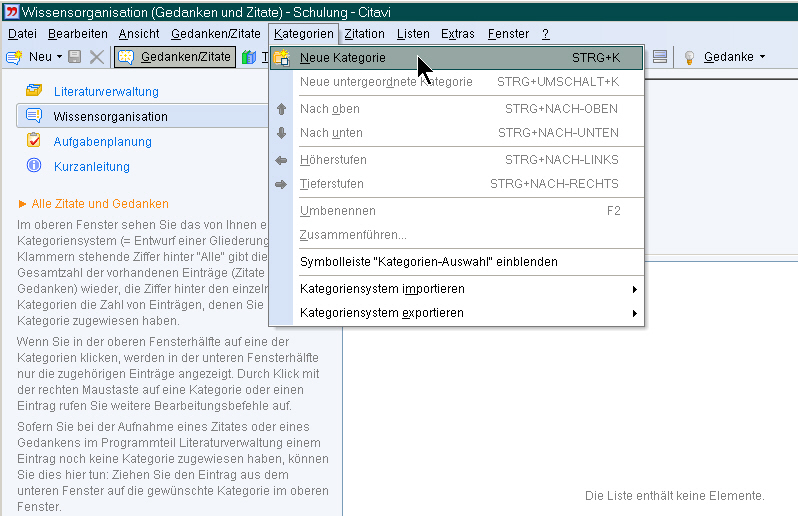This screenshot has width=798, height=516.
Task: Open the Zitation menu
Action: [364, 34]
